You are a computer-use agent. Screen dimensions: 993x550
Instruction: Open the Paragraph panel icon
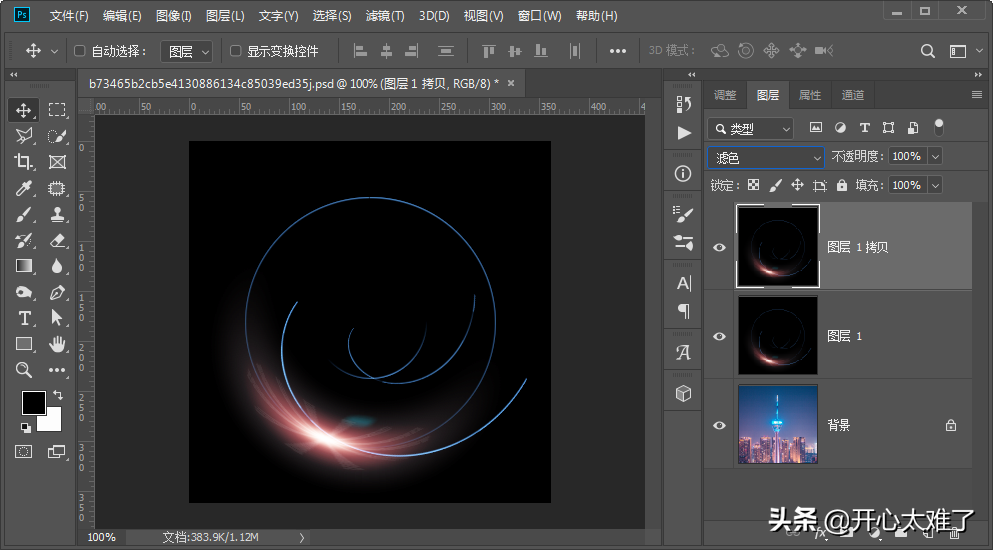(683, 310)
